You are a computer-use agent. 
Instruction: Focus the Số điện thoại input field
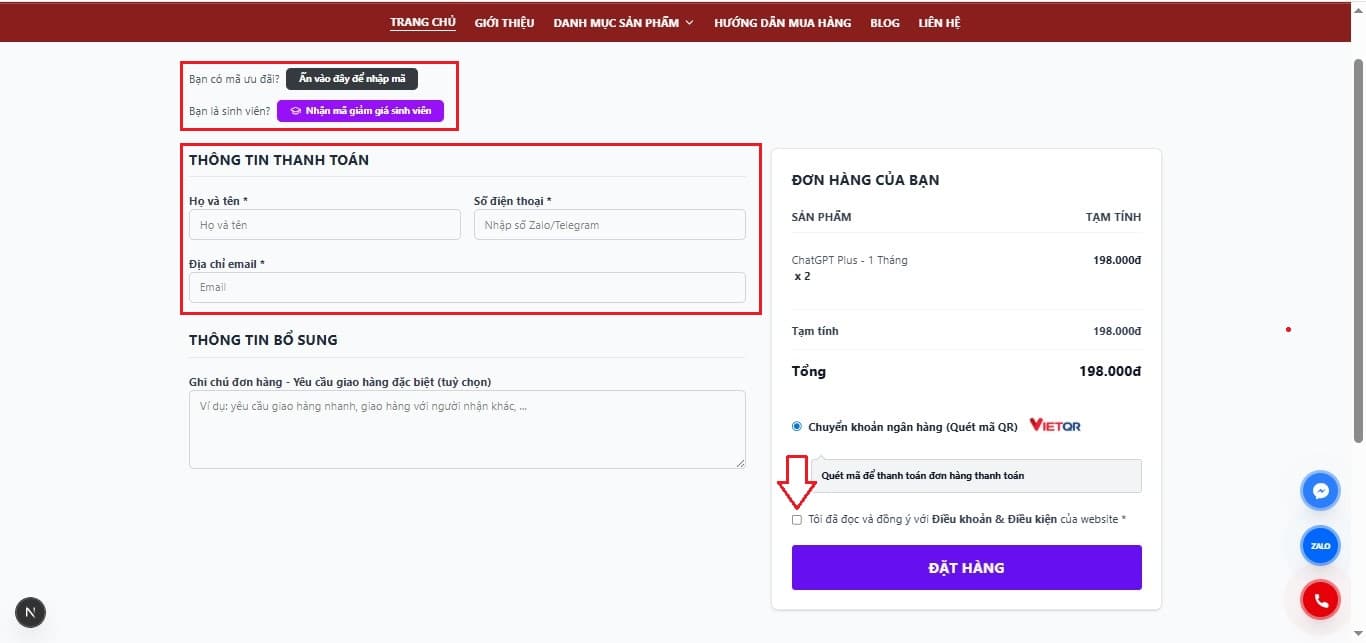coord(609,225)
